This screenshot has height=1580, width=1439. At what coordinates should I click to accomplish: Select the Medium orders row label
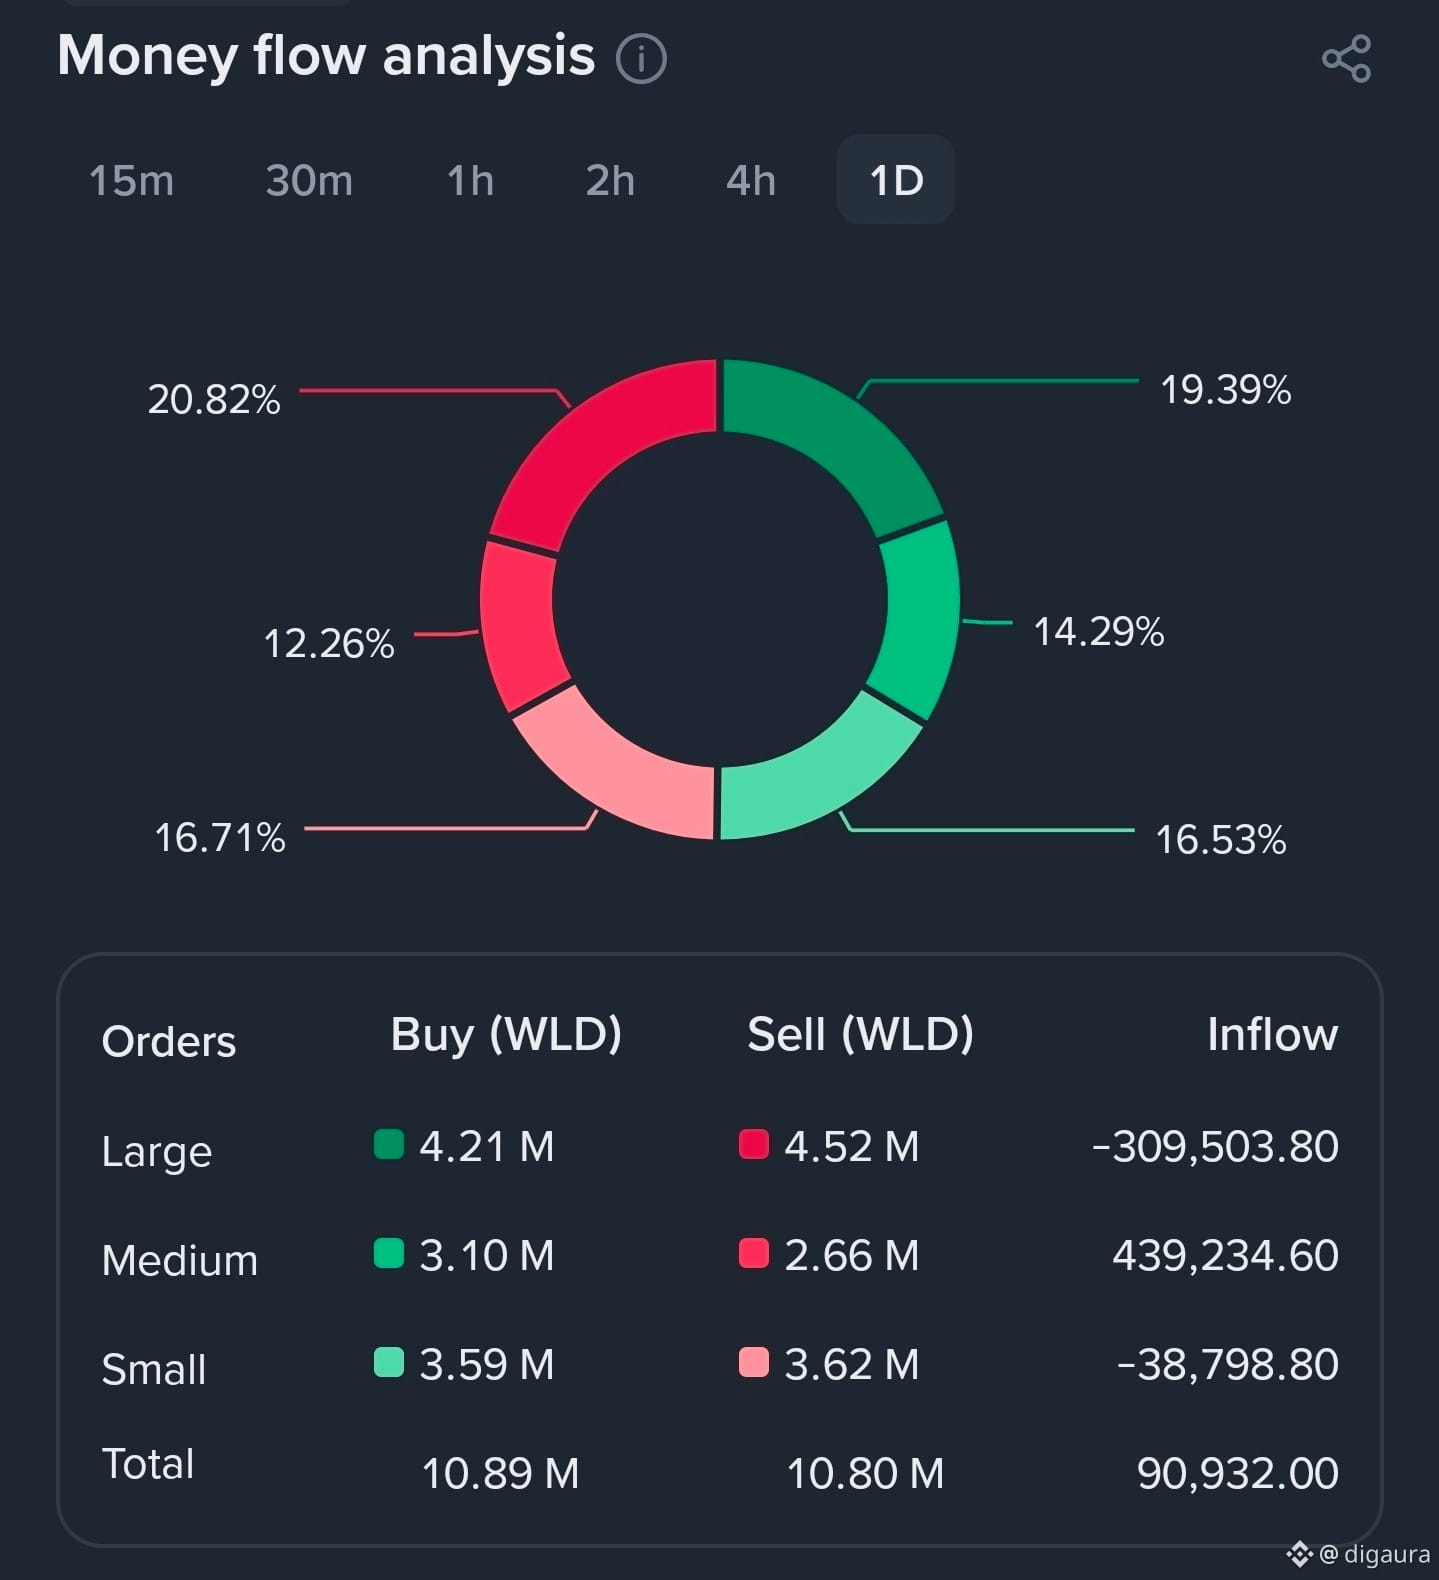[x=180, y=1260]
